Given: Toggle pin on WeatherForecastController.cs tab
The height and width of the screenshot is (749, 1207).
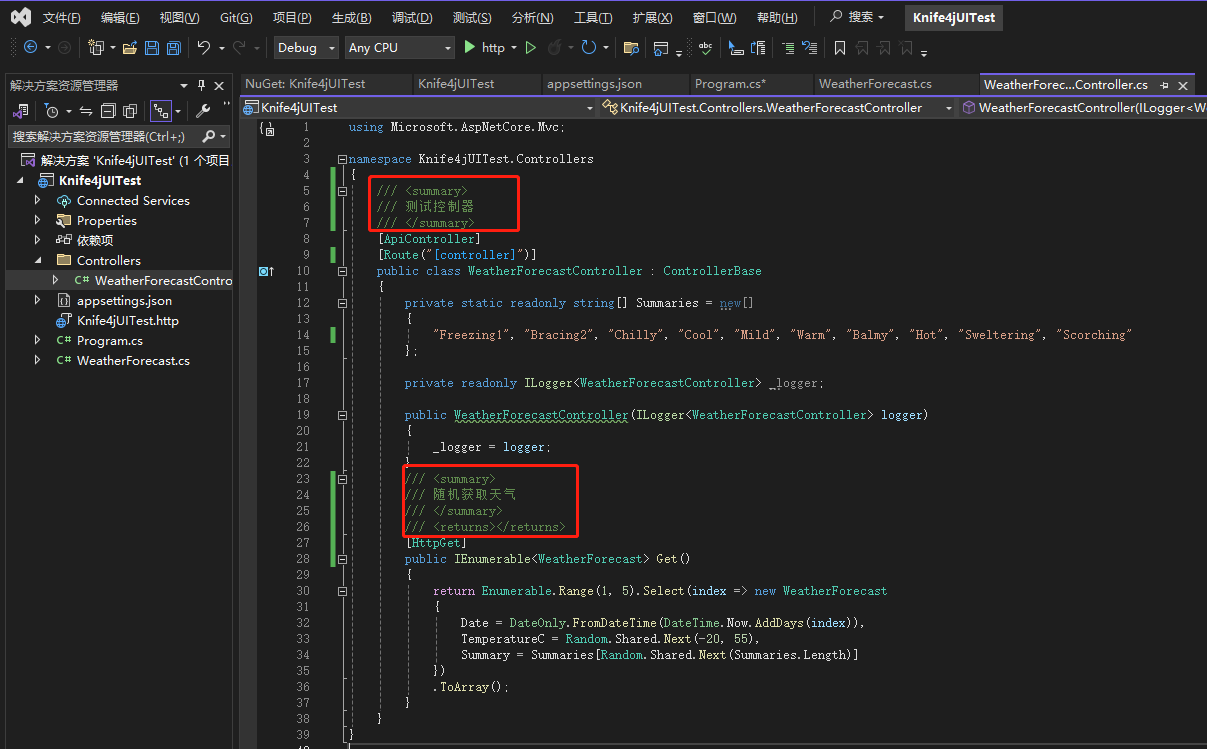Looking at the screenshot, I should (1165, 86).
